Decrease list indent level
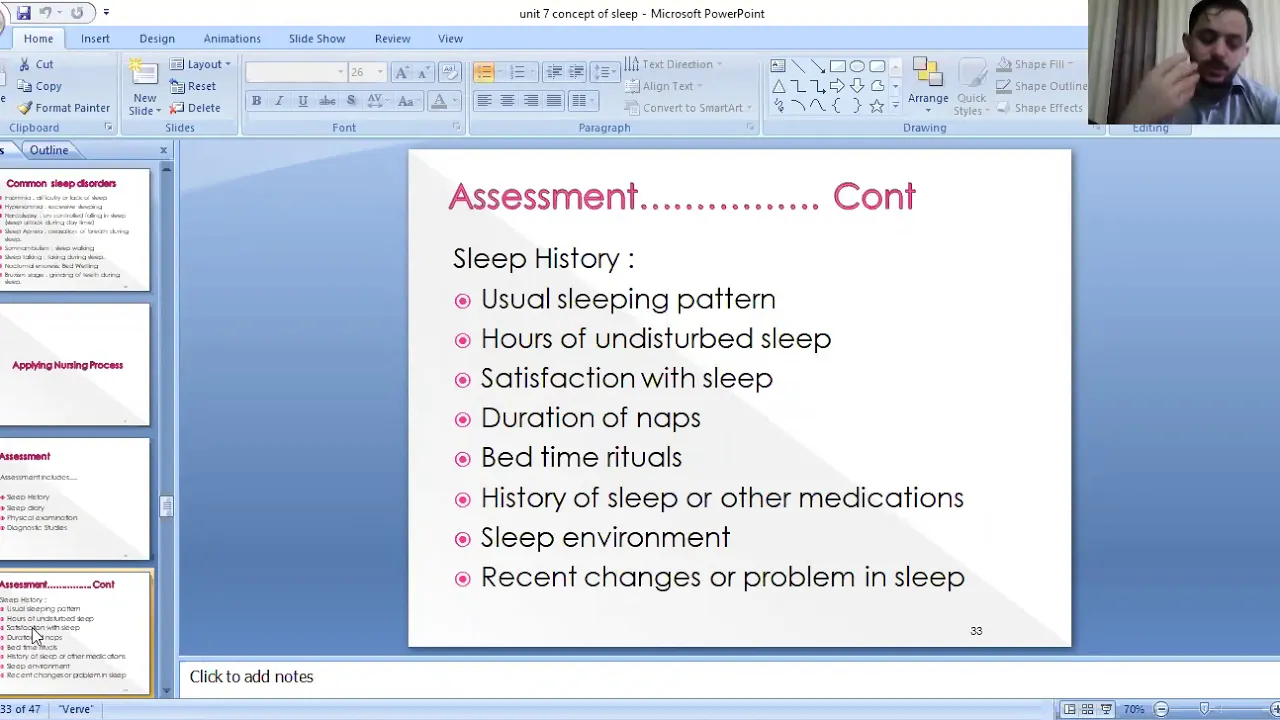1280x720 pixels. coord(554,72)
